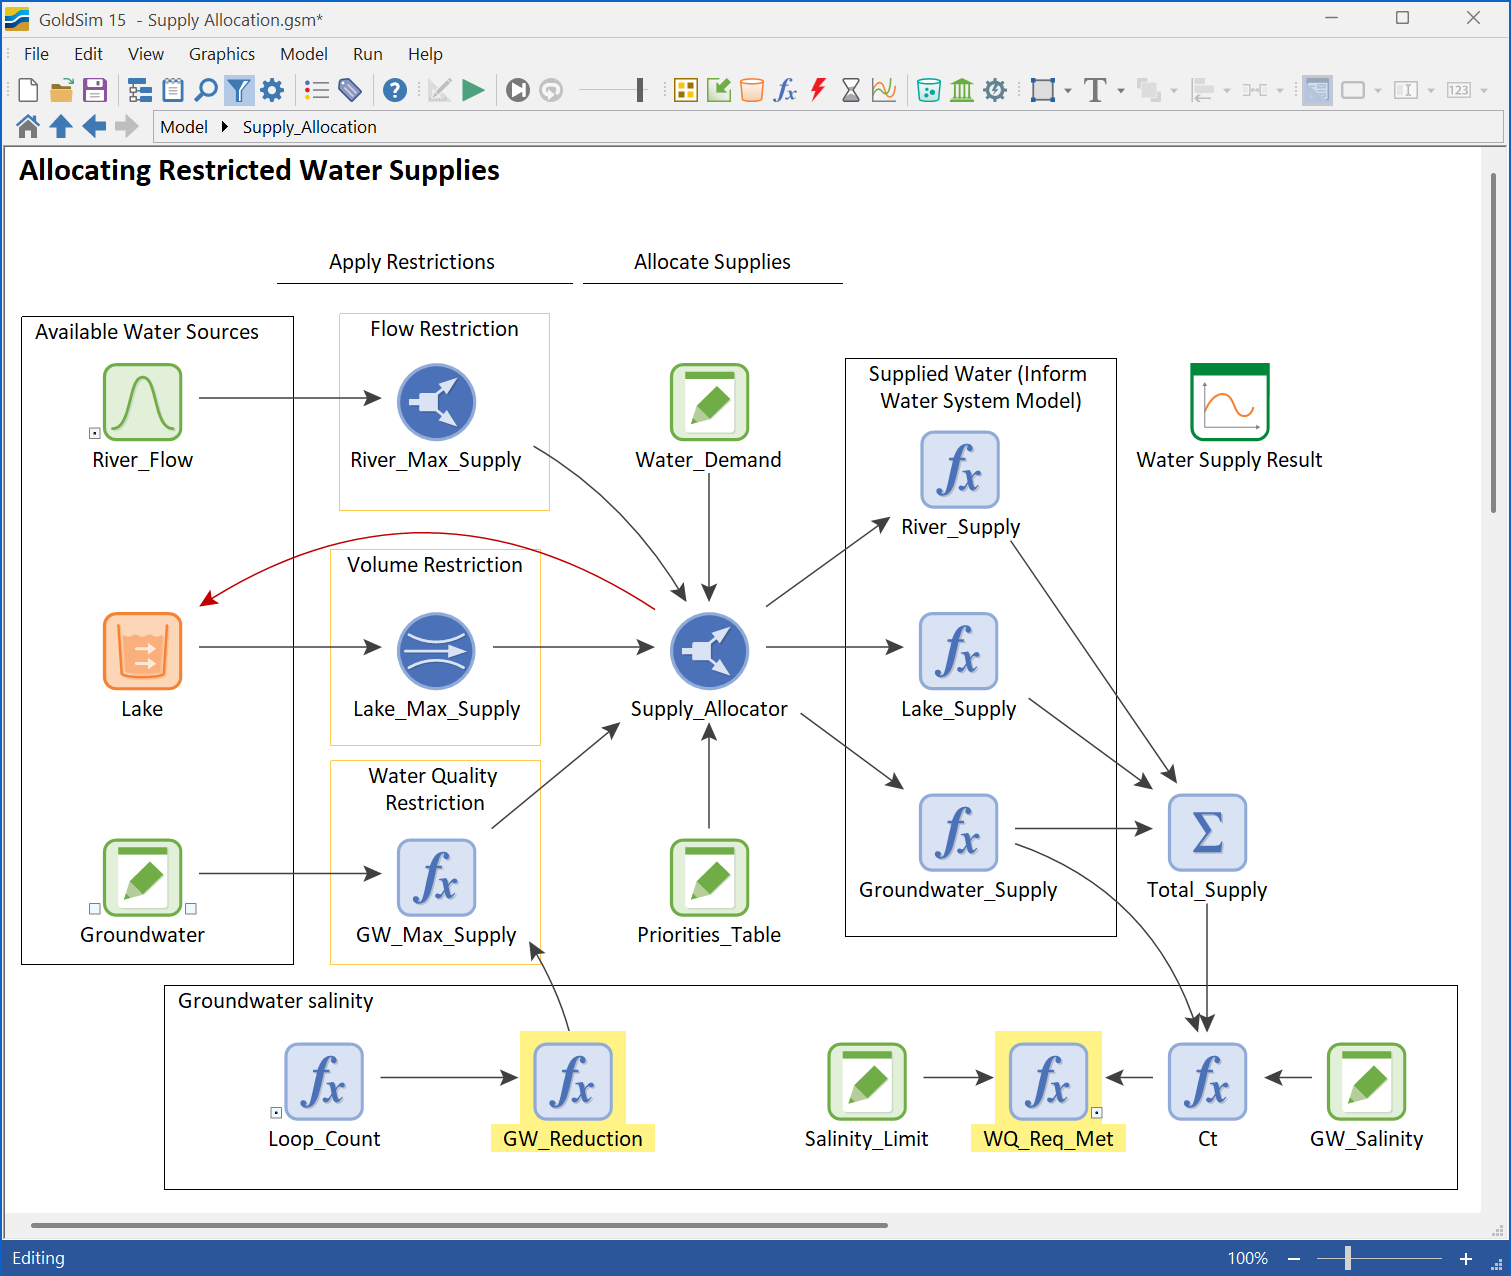Screen dimensions: 1511x1276
Task: Click the colored bullet list toolbar icon
Action: pos(317,90)
